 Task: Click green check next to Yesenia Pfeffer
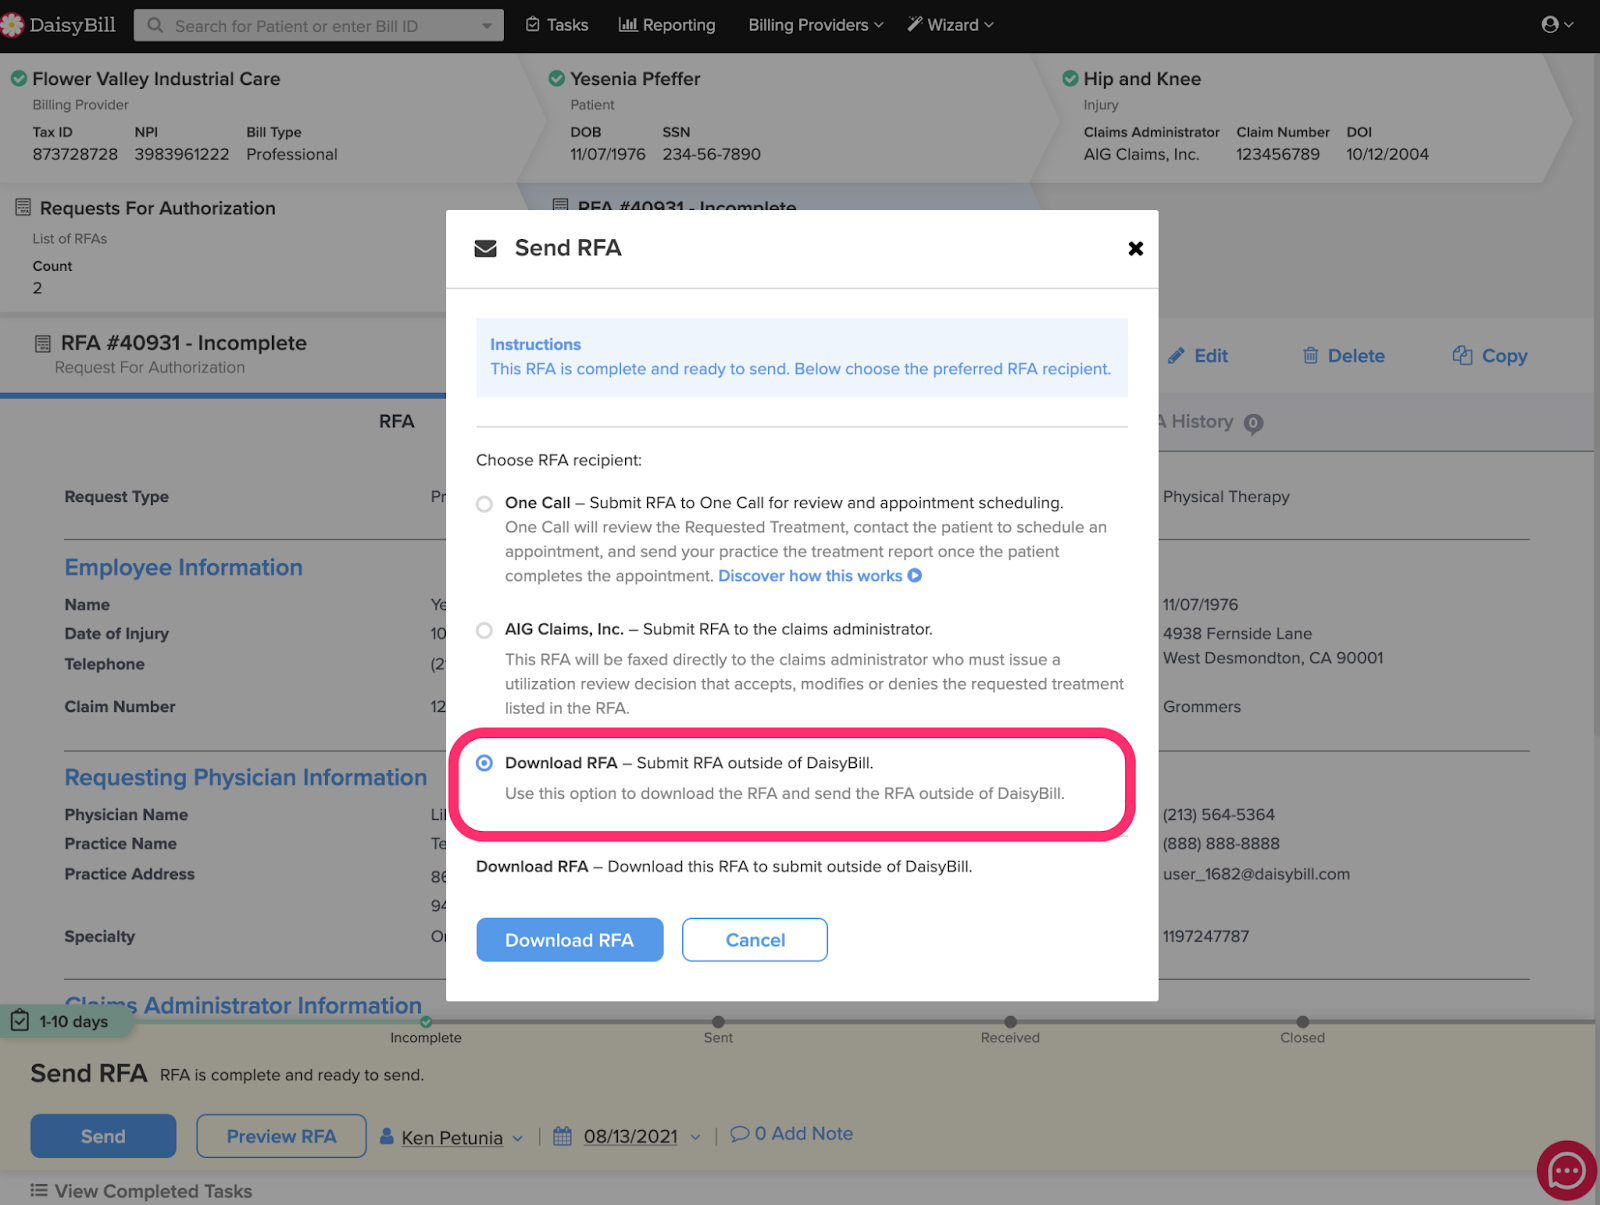(557, 78)
